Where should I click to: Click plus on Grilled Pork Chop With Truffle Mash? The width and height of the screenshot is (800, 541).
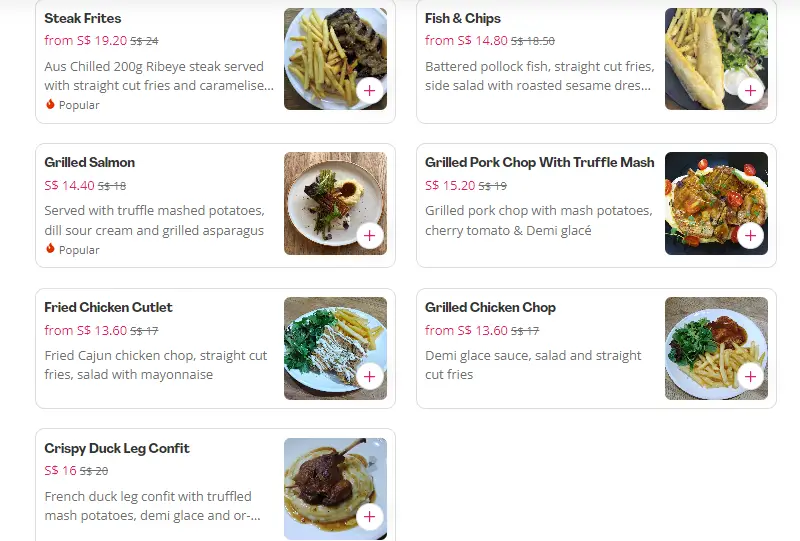(x=750, y=236)
